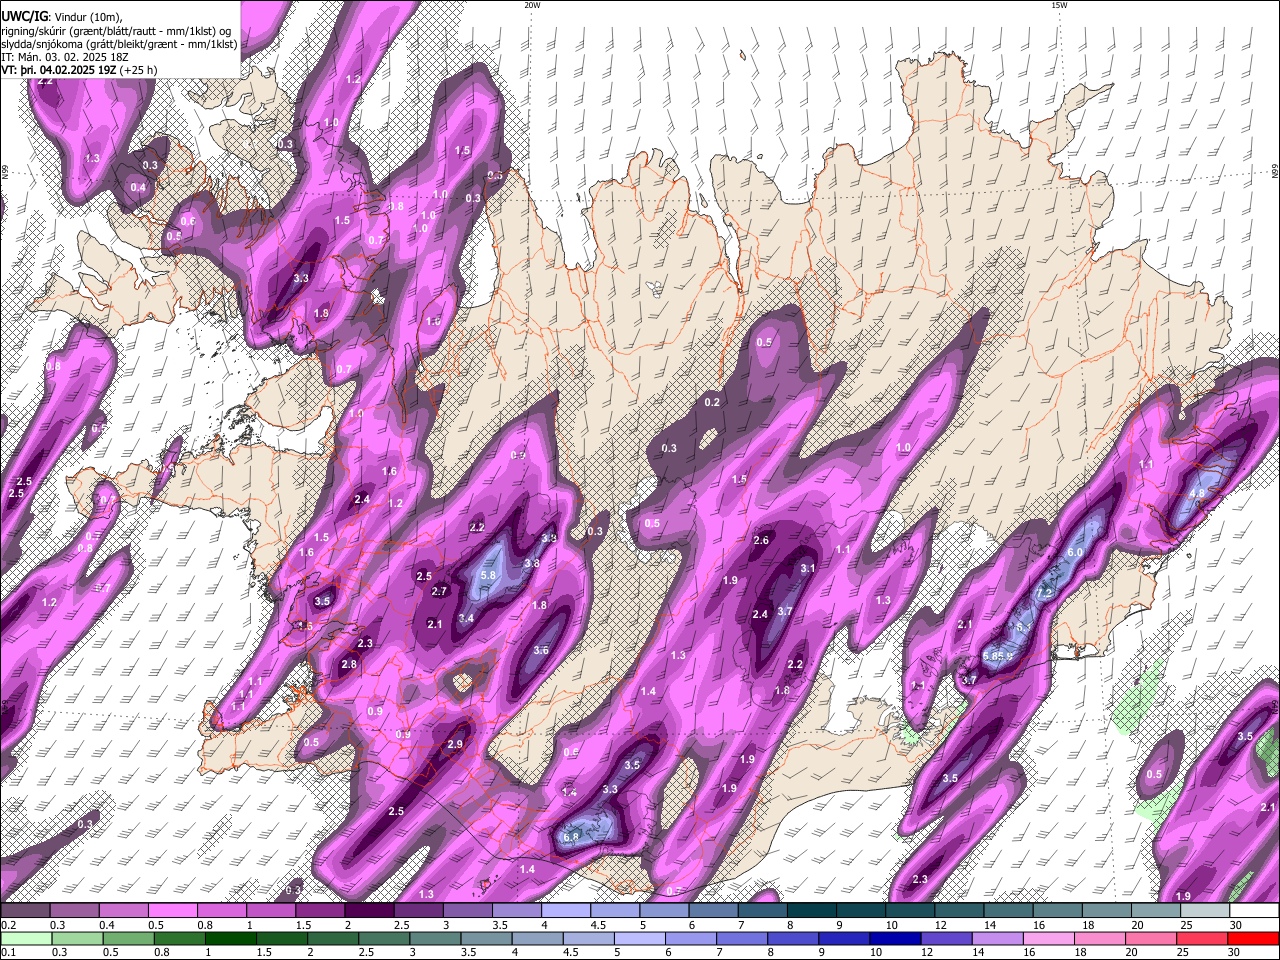Click the 3.6 precipitation value on the map
The height and width of the screenshot is (960, 1280).
click(x=541, y=650)
